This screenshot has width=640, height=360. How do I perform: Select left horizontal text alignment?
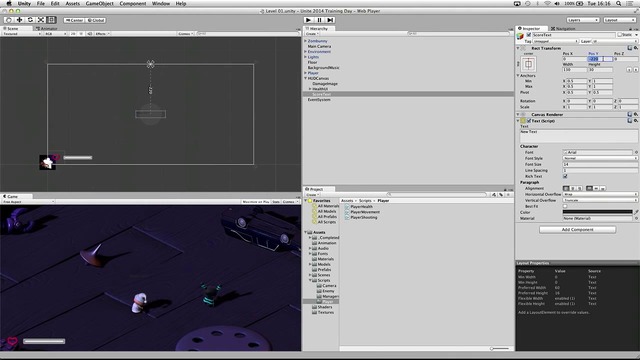pyautogui.click(x=566, y=189)
